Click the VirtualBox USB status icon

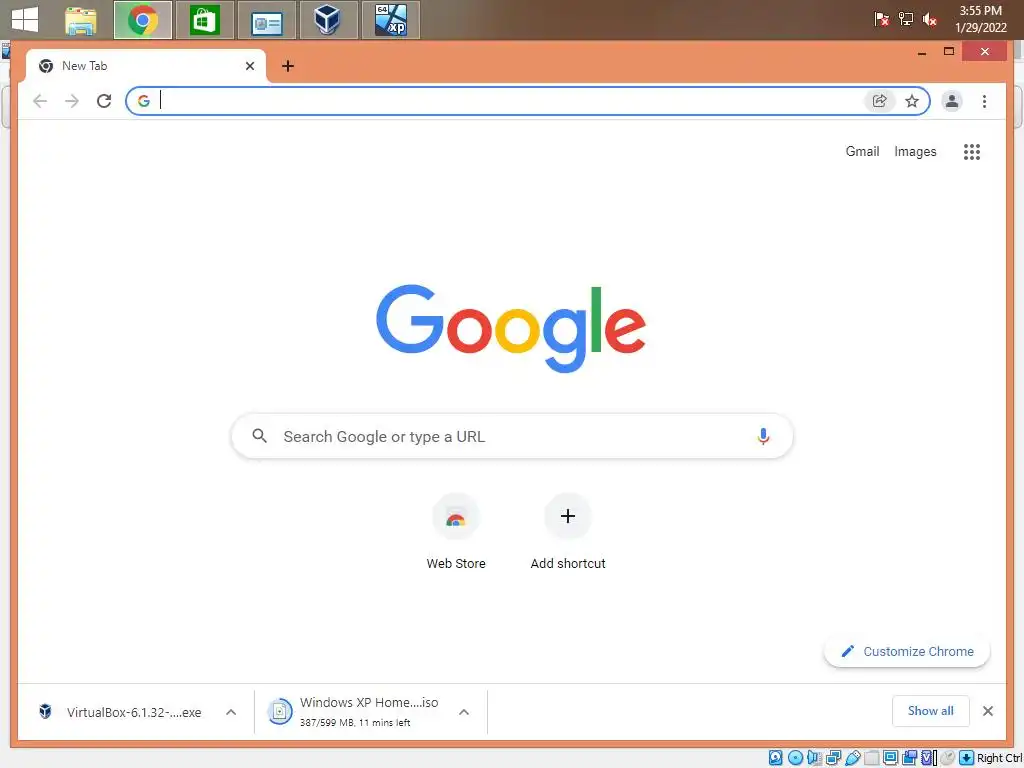click(853, 758)
